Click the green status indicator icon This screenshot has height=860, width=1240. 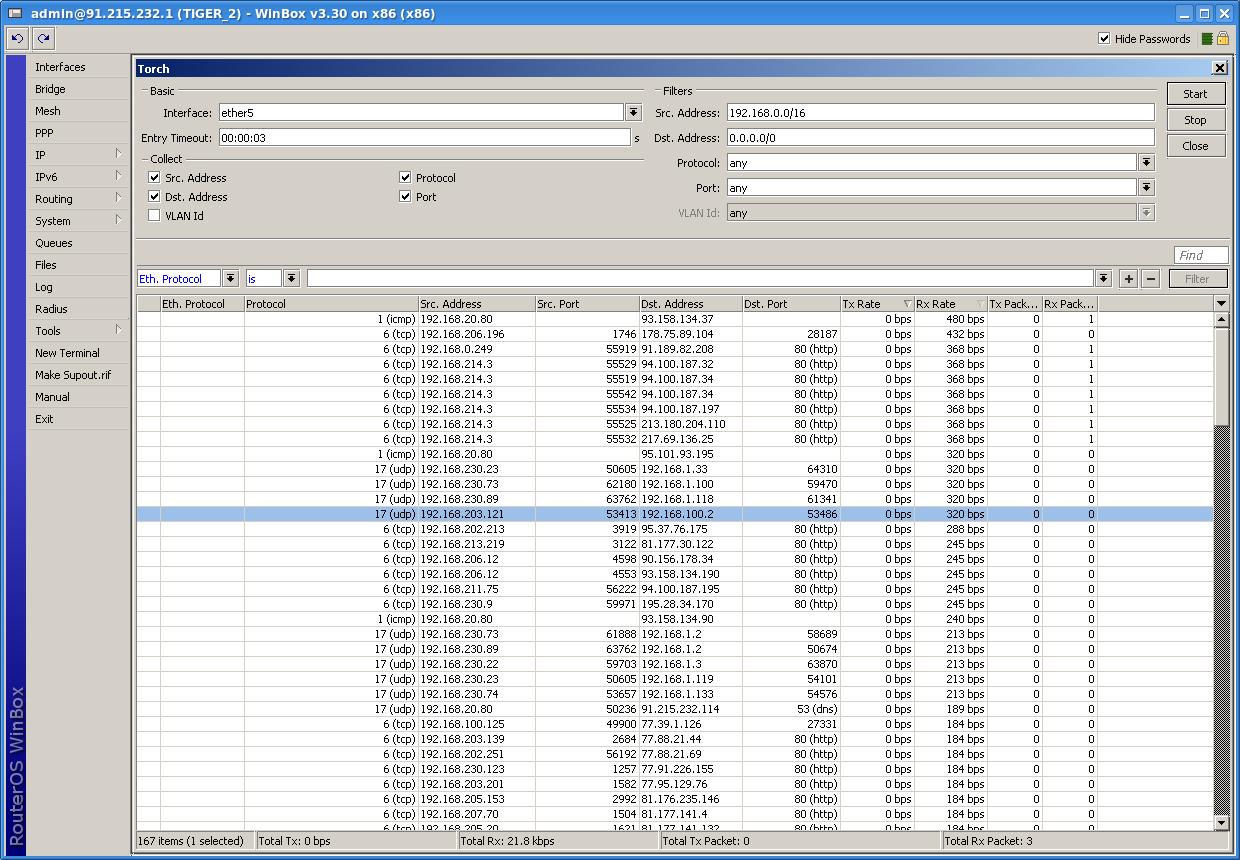tap(1206, 39)
